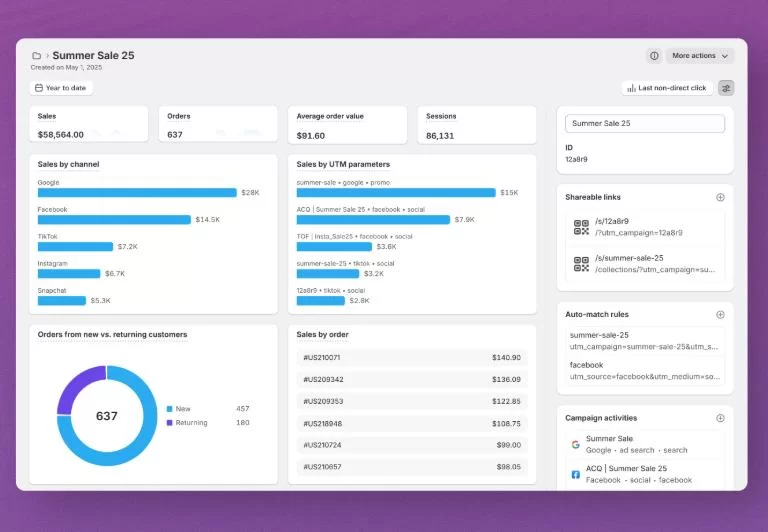Screen dimensions: 768x532
Task: Open the Sales metric card
Action: [x=88, y=125]
